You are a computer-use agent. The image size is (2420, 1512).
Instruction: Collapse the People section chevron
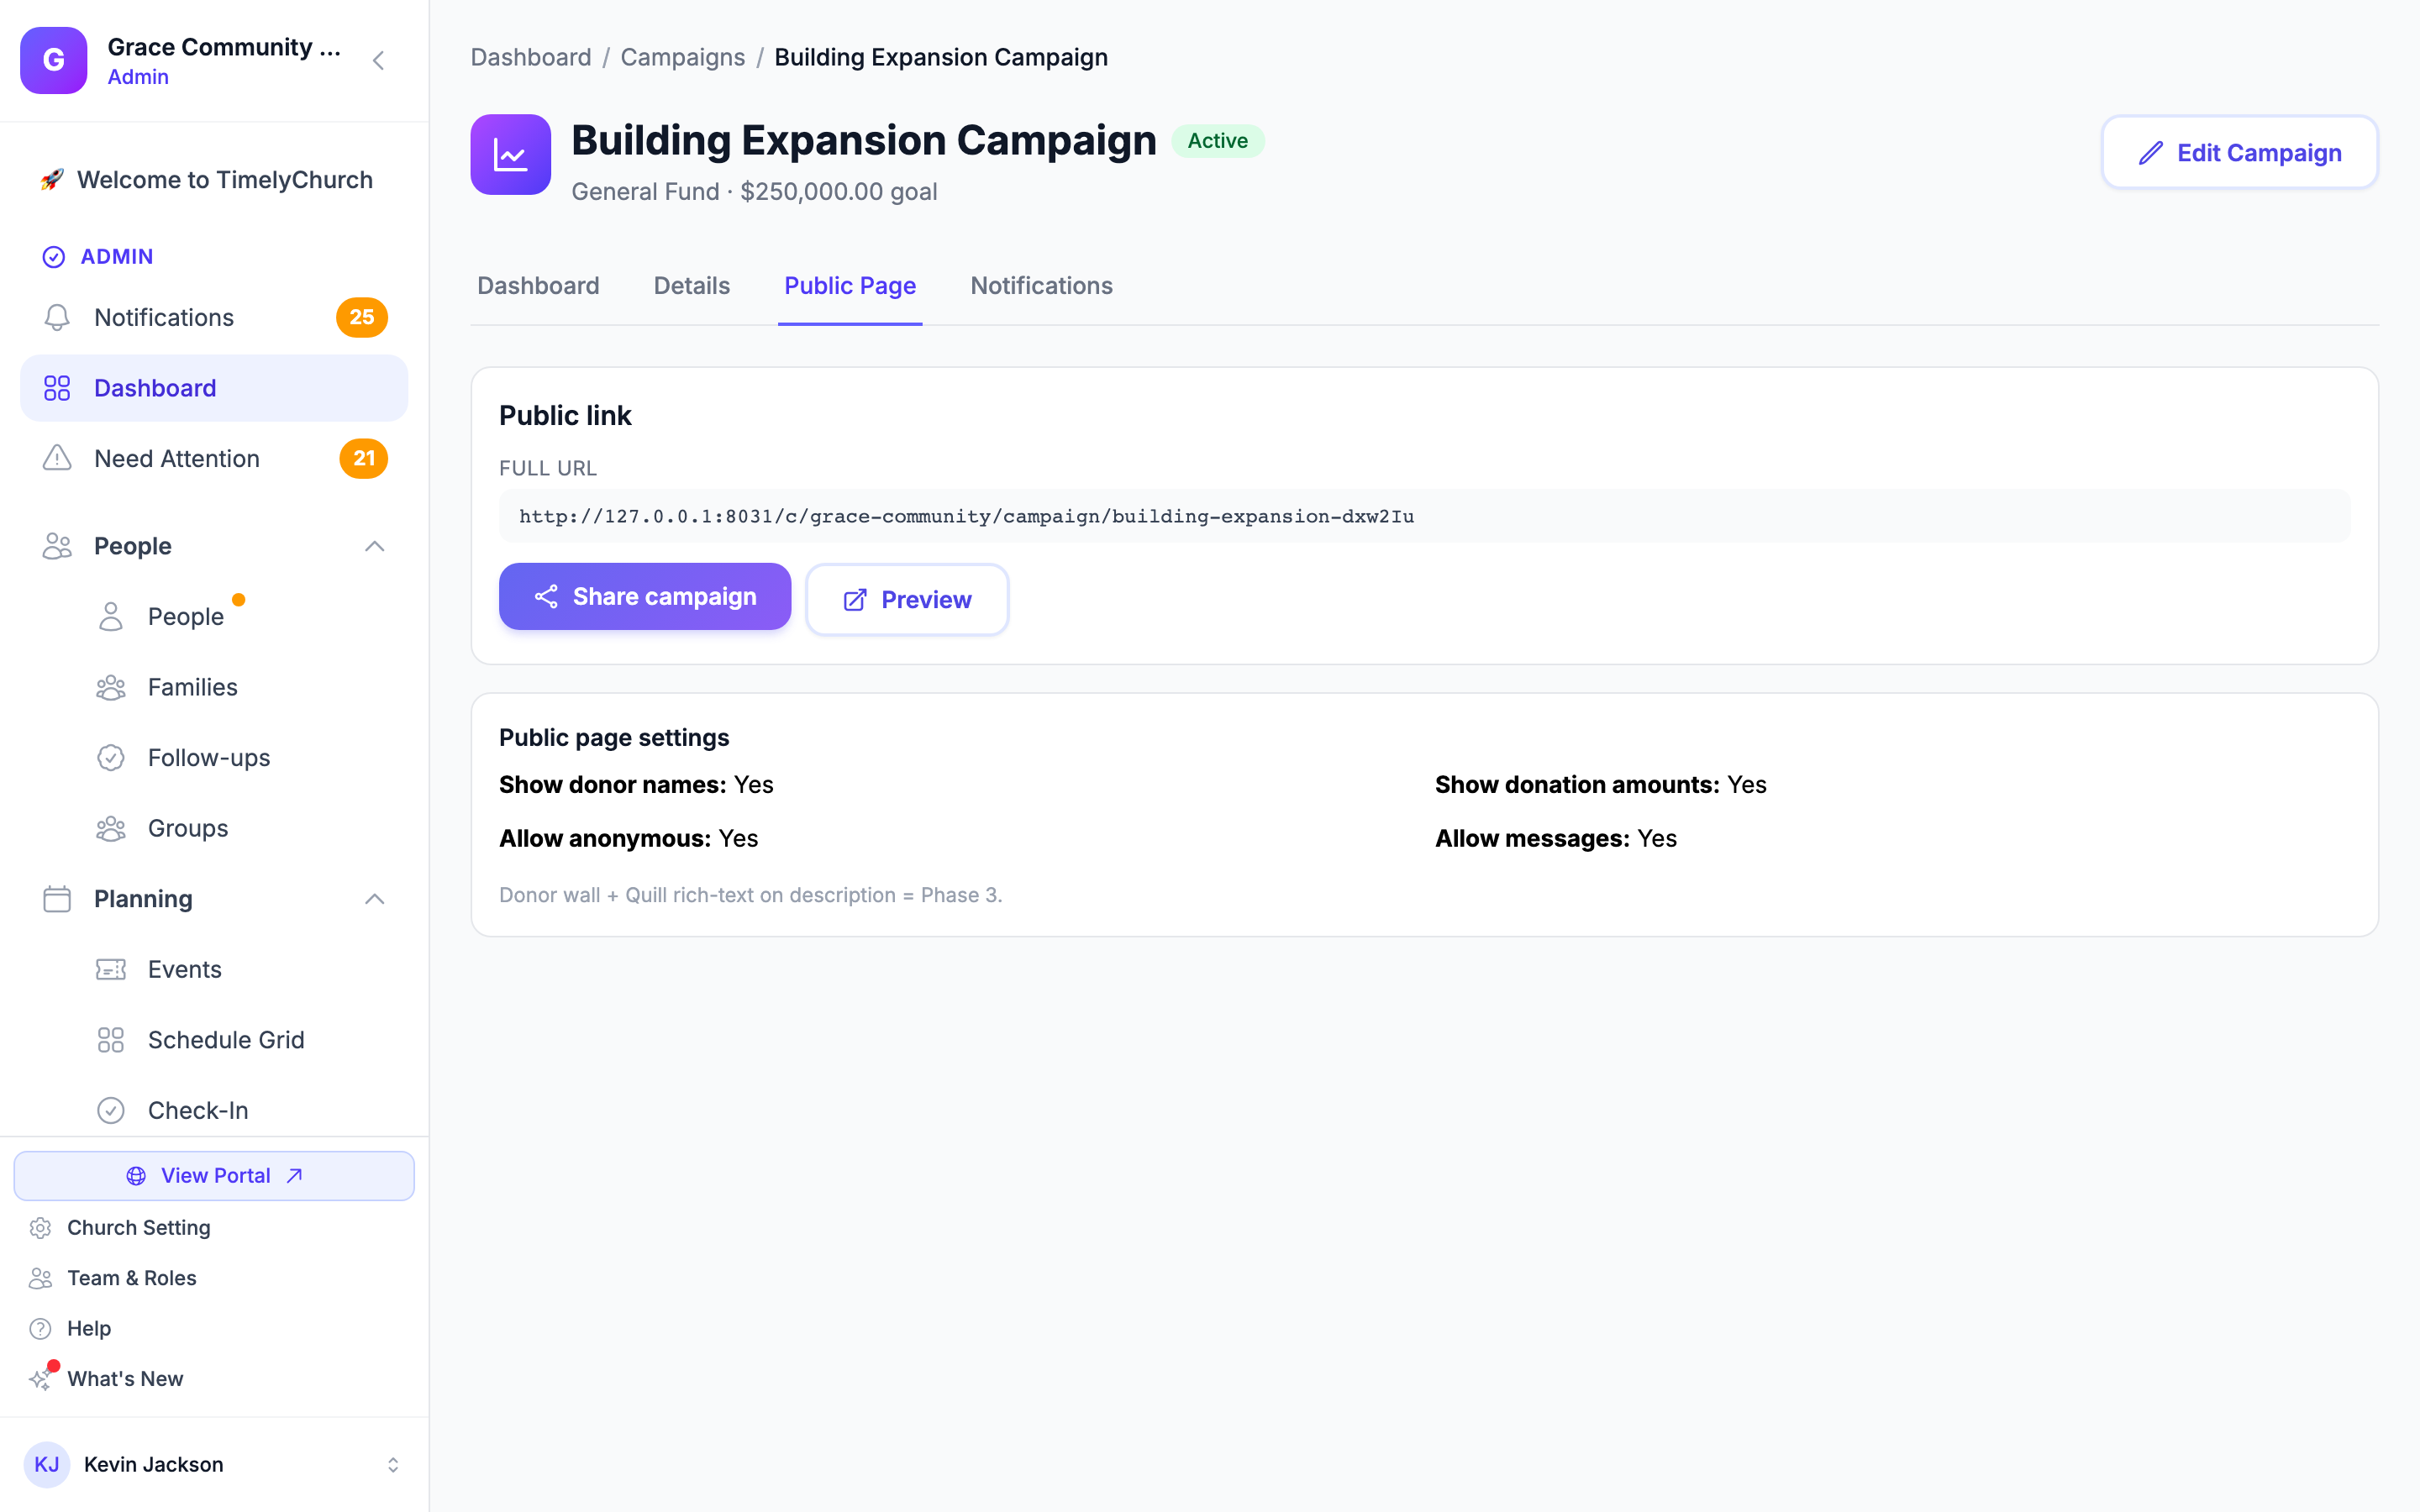pyautogui.click(x=375, y=546)
